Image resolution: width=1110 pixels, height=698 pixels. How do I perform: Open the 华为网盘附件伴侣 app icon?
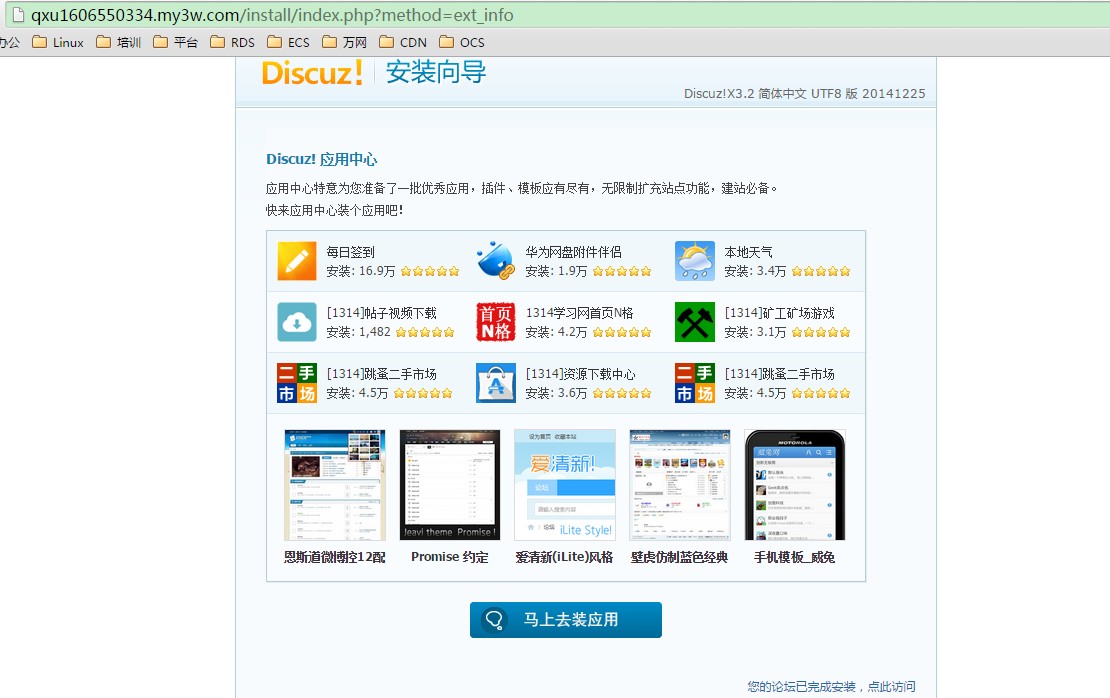pyautogui.click(x=495, y=261)
